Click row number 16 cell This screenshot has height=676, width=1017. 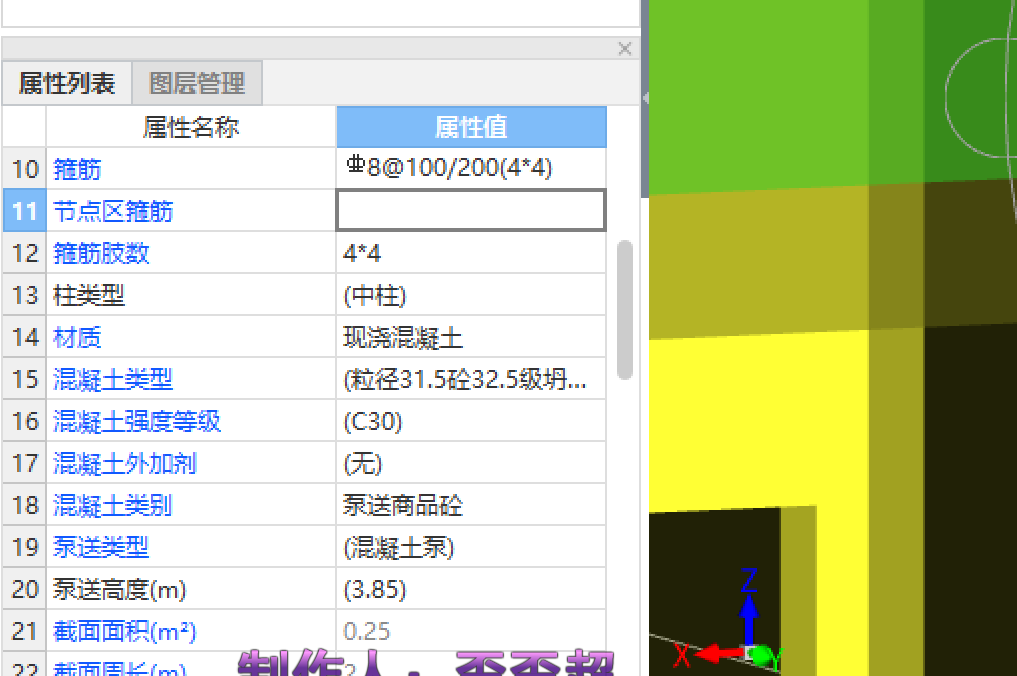(x=25, y=421)
